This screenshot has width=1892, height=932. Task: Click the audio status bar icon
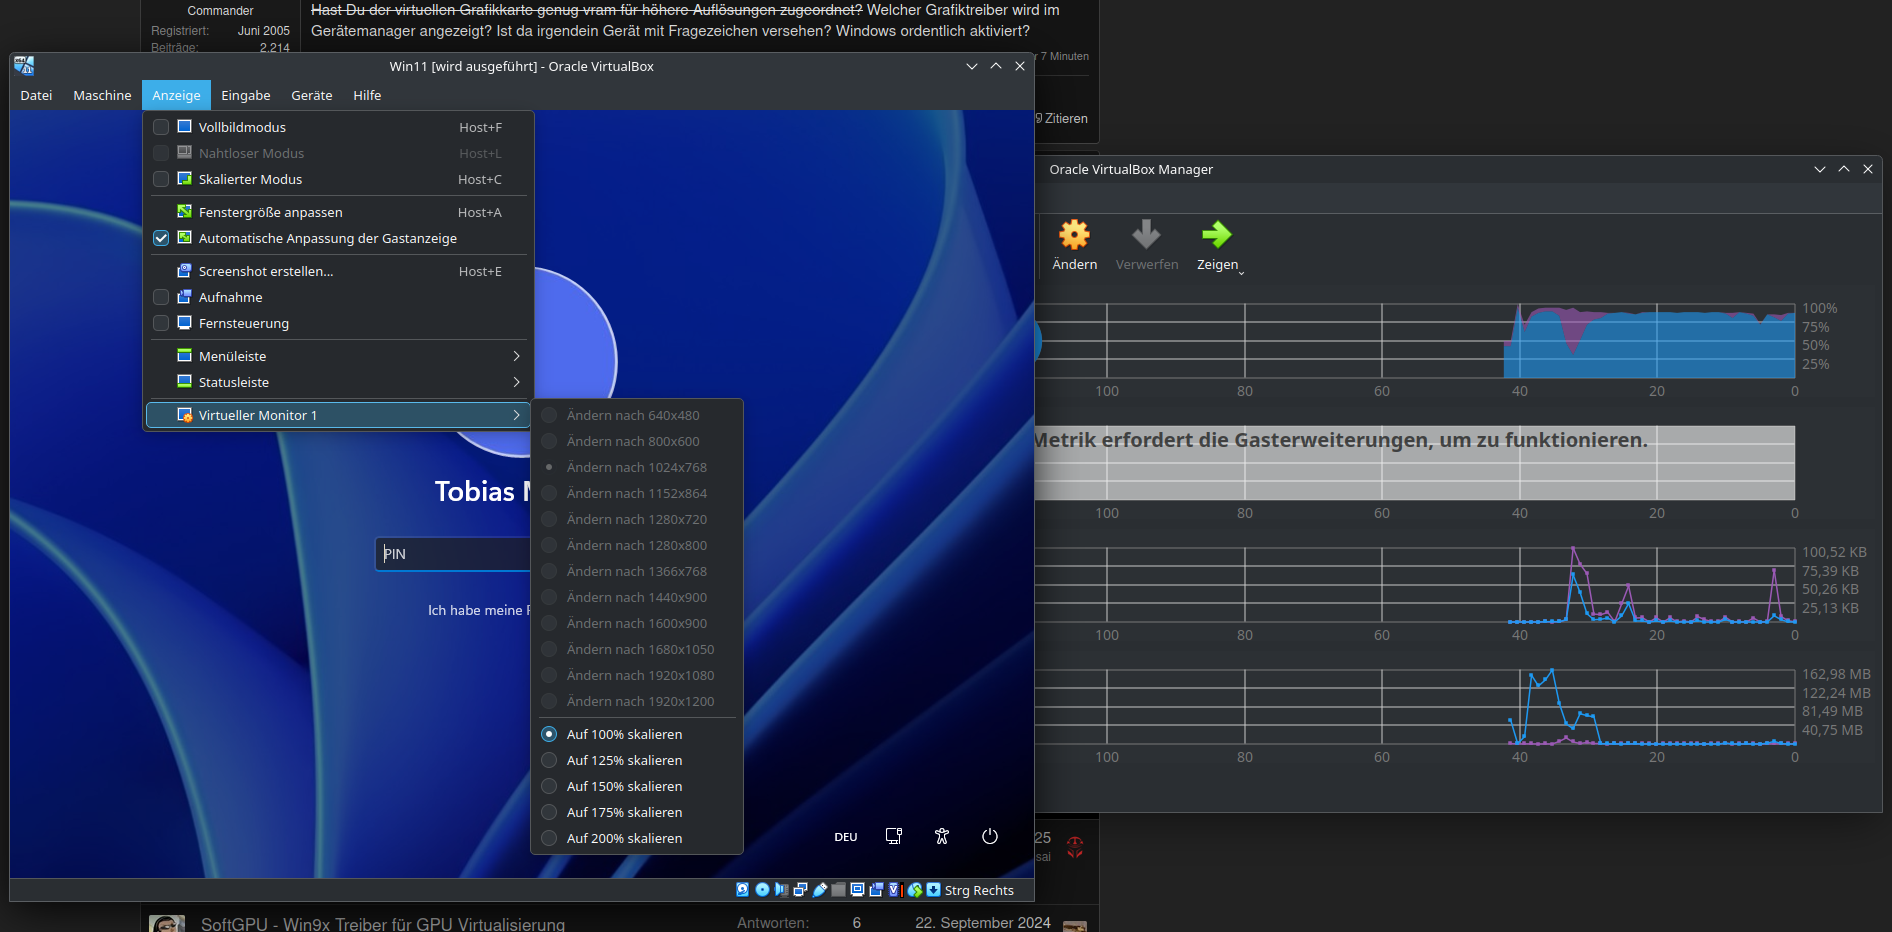click(781, 890)
